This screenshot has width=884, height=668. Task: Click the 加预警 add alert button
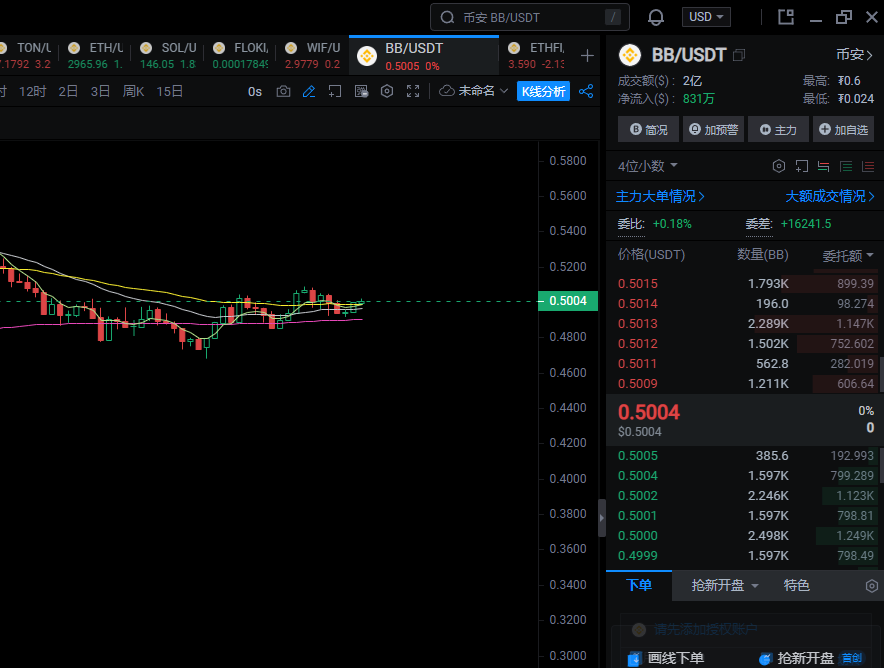[713, 130]
